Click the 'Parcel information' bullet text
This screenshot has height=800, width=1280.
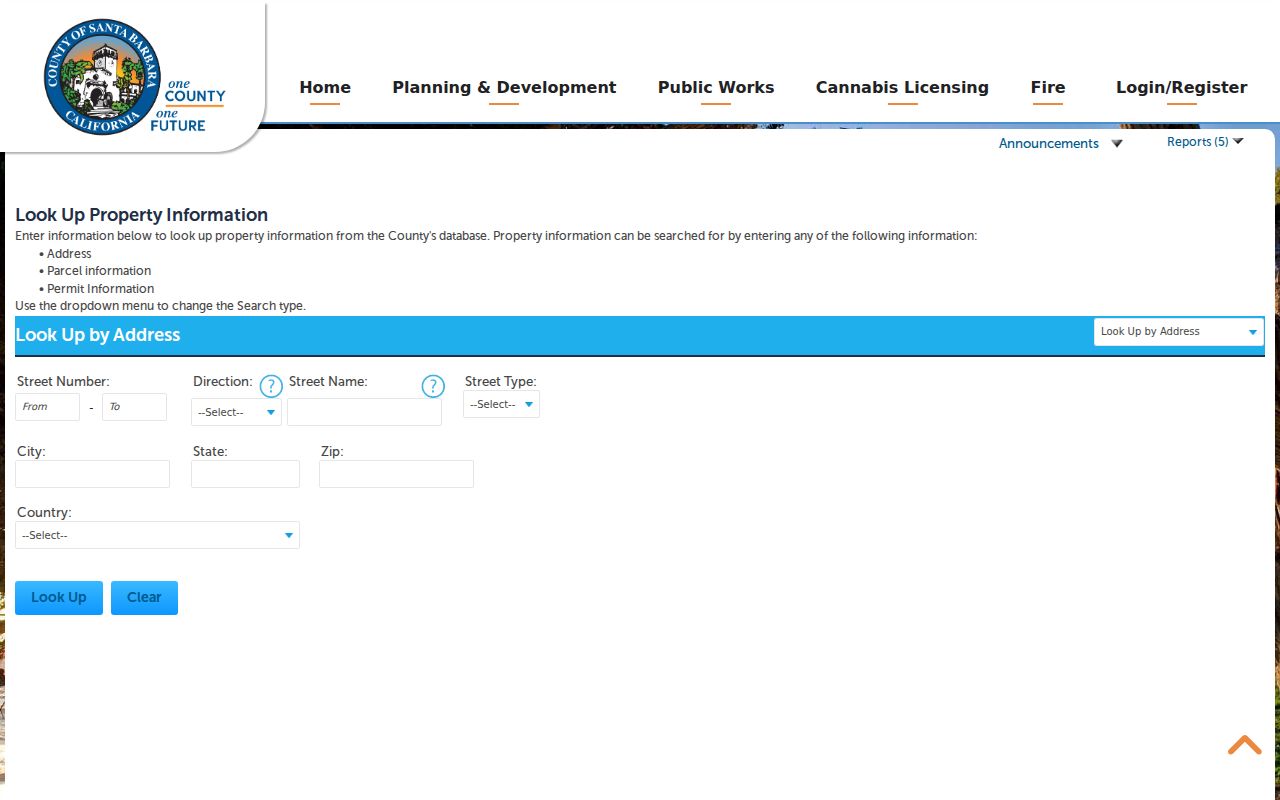coord(99,271)
